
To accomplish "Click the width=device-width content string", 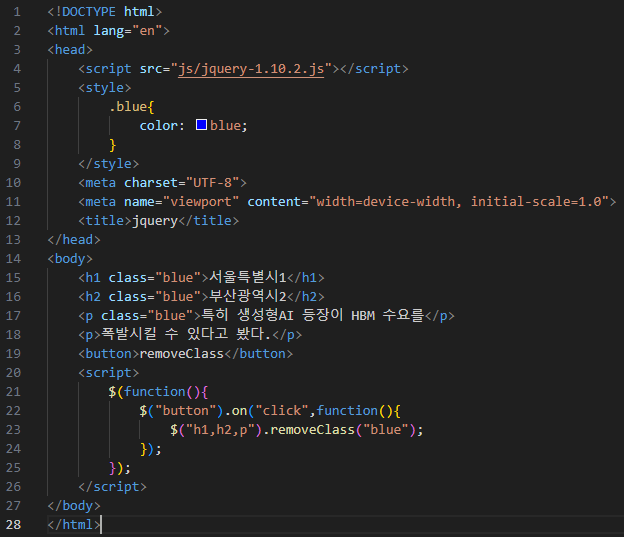I will [x=461, y=202].
